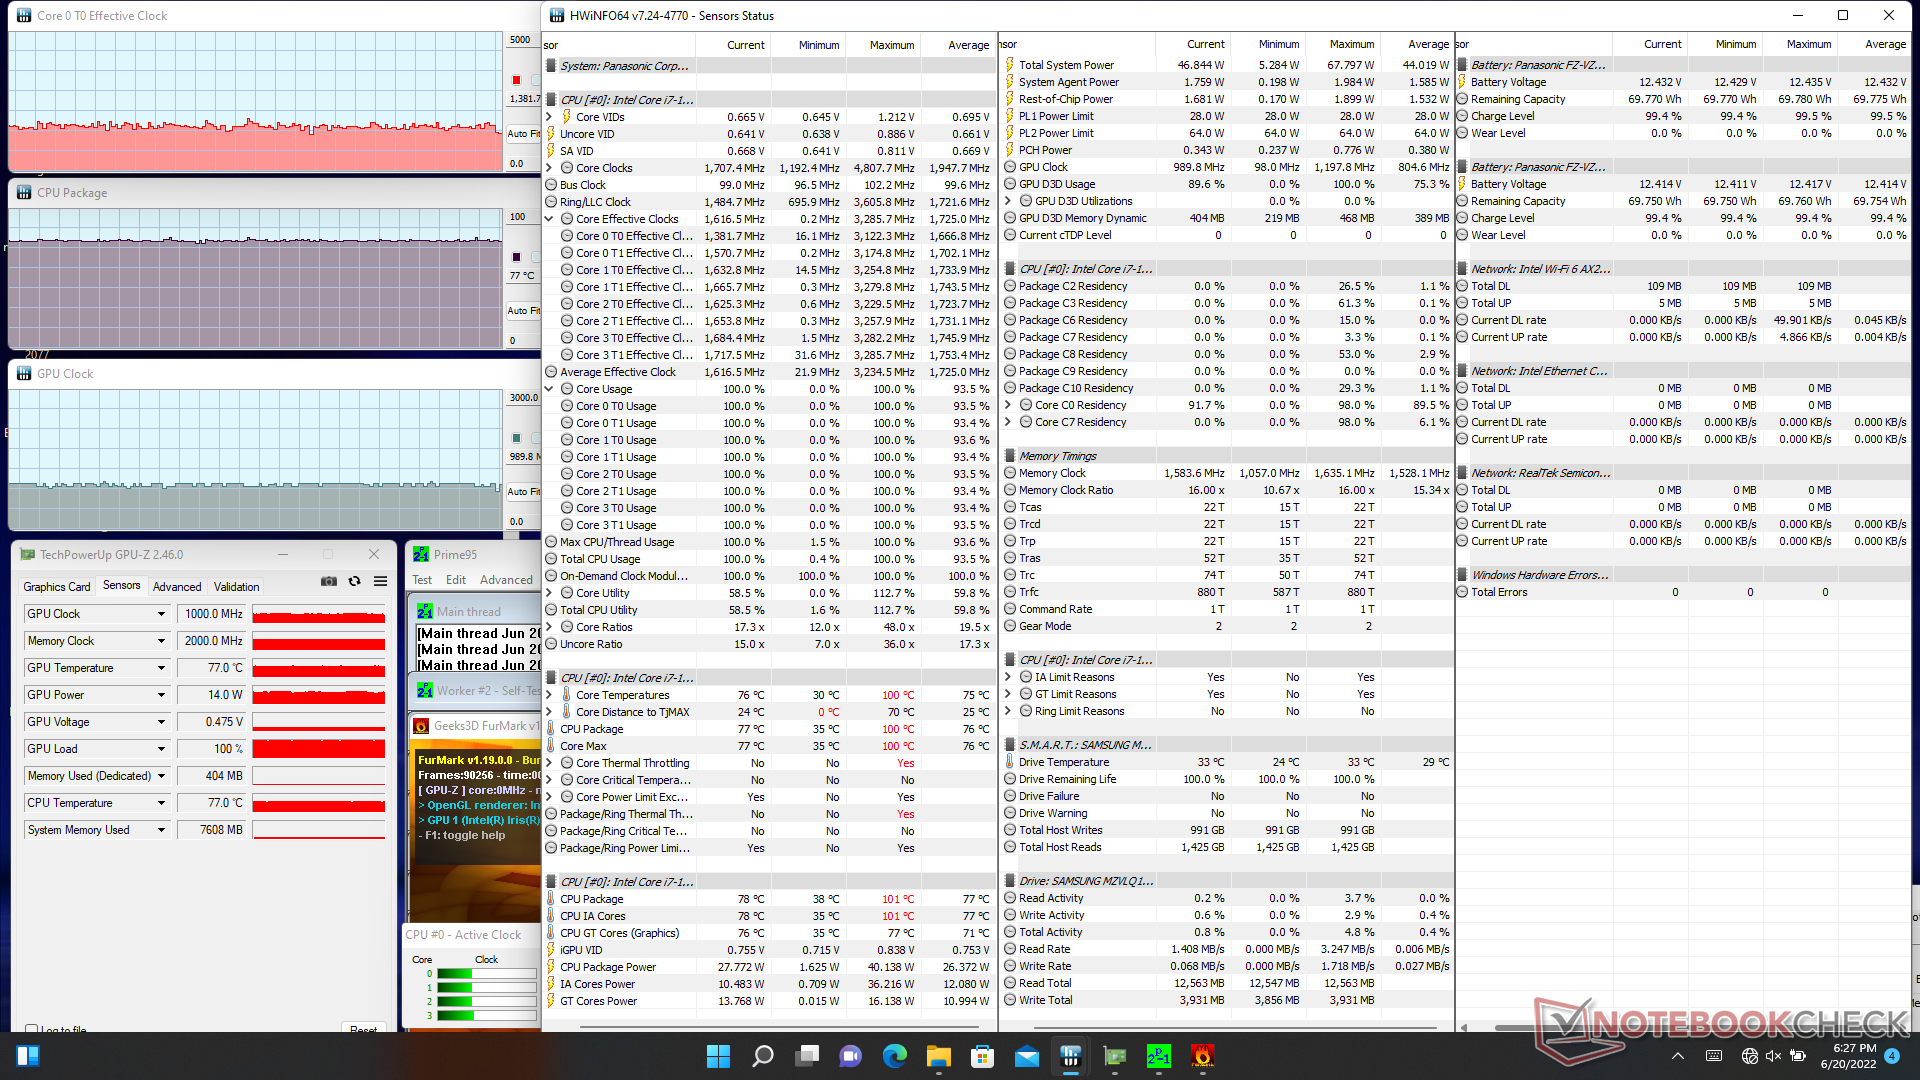
Task: Toggle the Log to file checkbox
Action: (32, 1029)
